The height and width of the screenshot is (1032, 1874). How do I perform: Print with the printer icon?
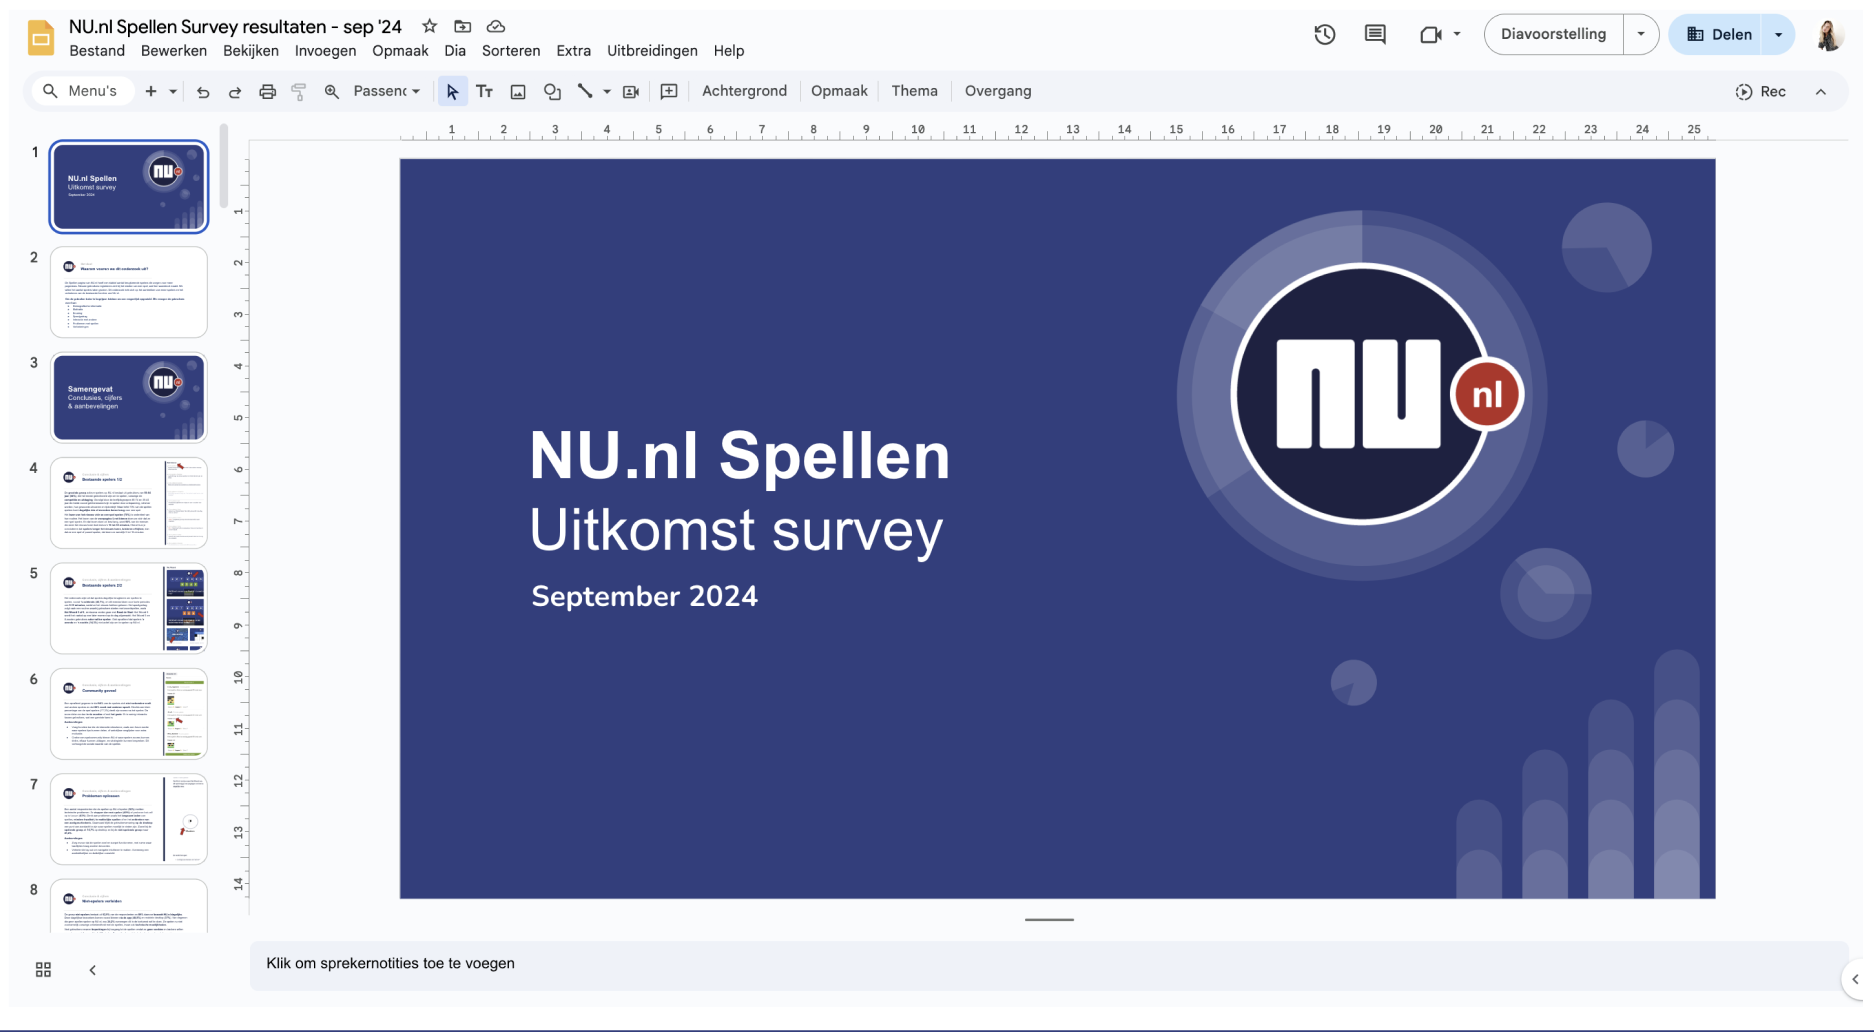coord(267,91)
